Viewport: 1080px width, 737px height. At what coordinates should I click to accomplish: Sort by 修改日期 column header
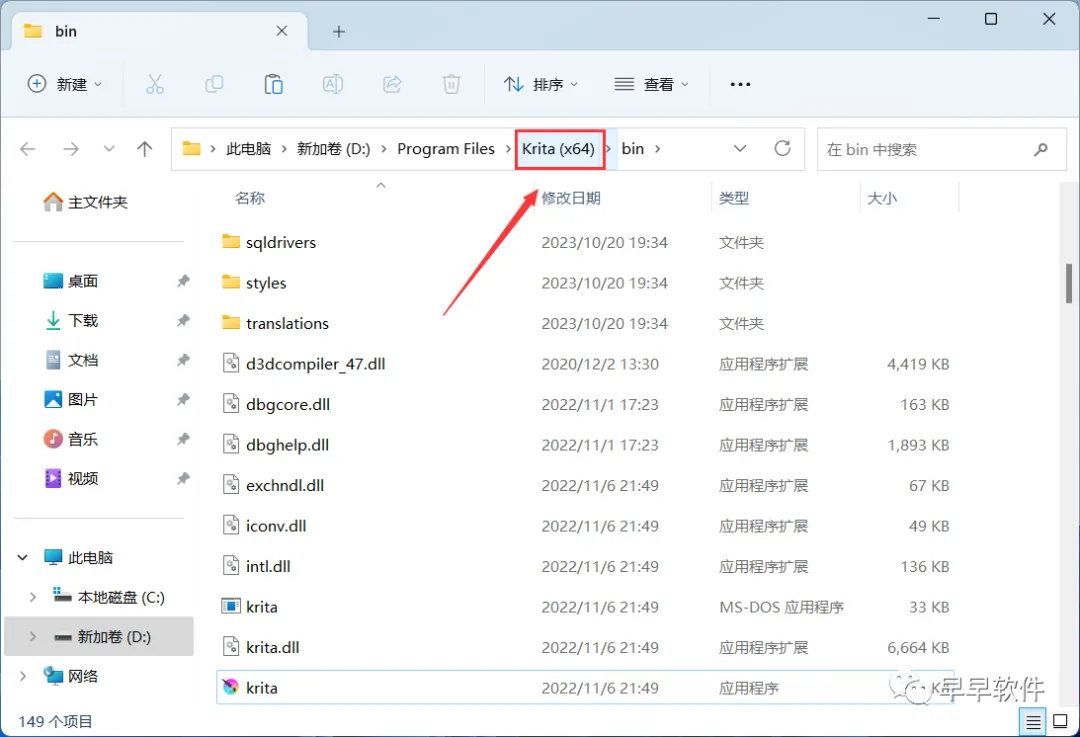(x=571, y=198)
